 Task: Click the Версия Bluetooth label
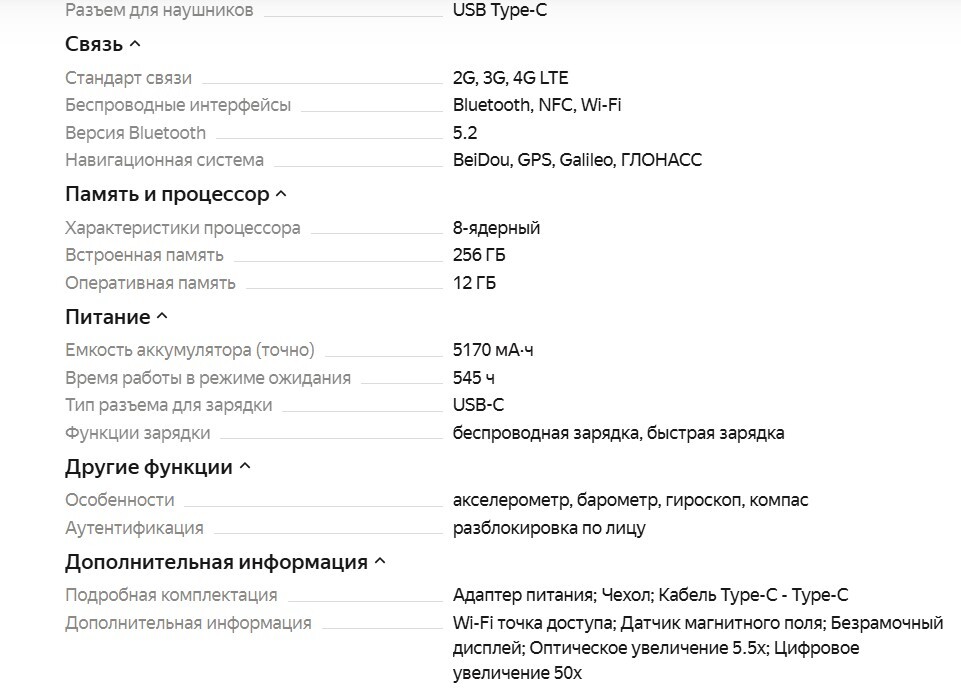click(x=135, y=133)
